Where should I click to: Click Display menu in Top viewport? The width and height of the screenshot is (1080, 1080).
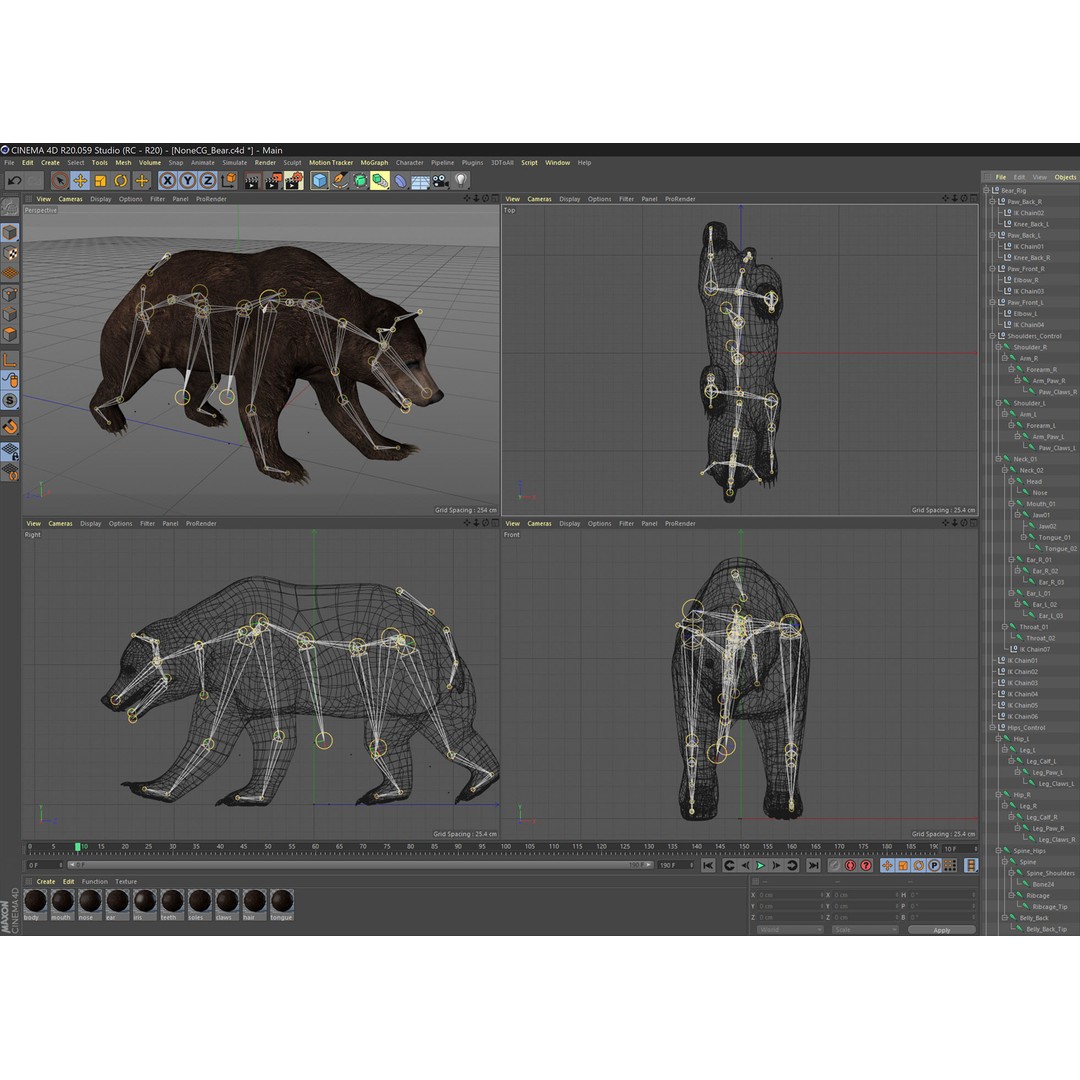point(570,199)
